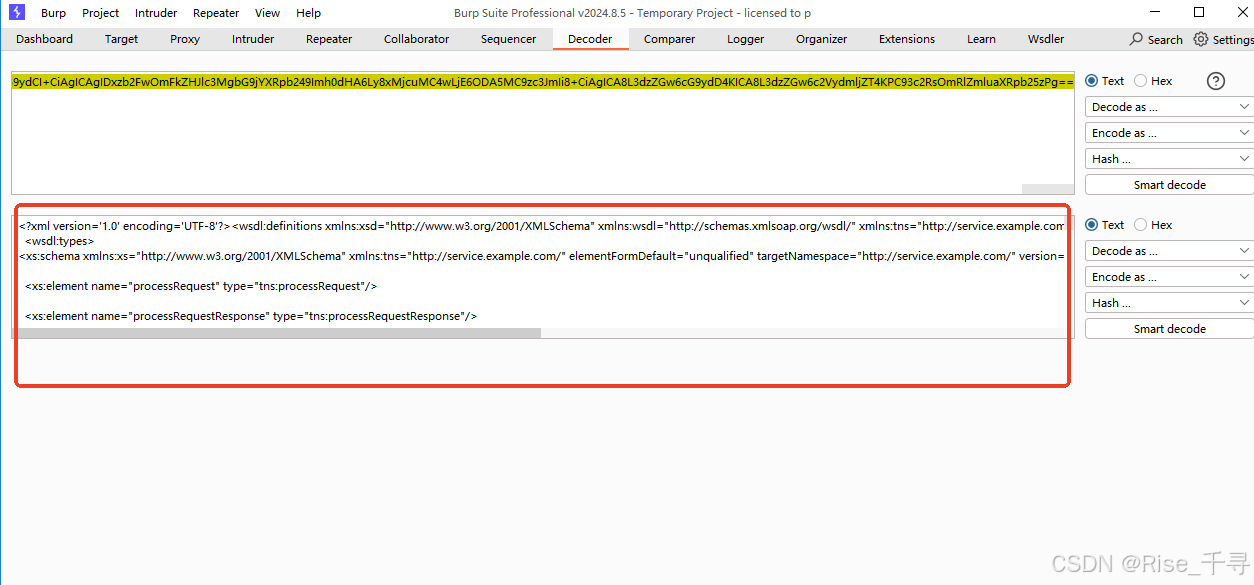Expand the top 'Hash ...' dropdown
This screenshot has height=585, width=1254.
coord(1169,159)
